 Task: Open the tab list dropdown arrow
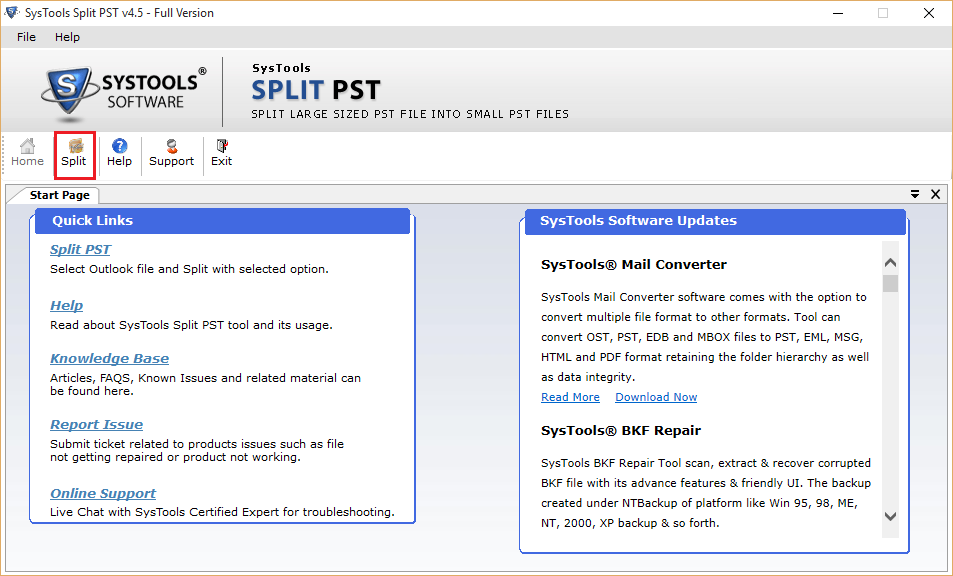[915, 194]
